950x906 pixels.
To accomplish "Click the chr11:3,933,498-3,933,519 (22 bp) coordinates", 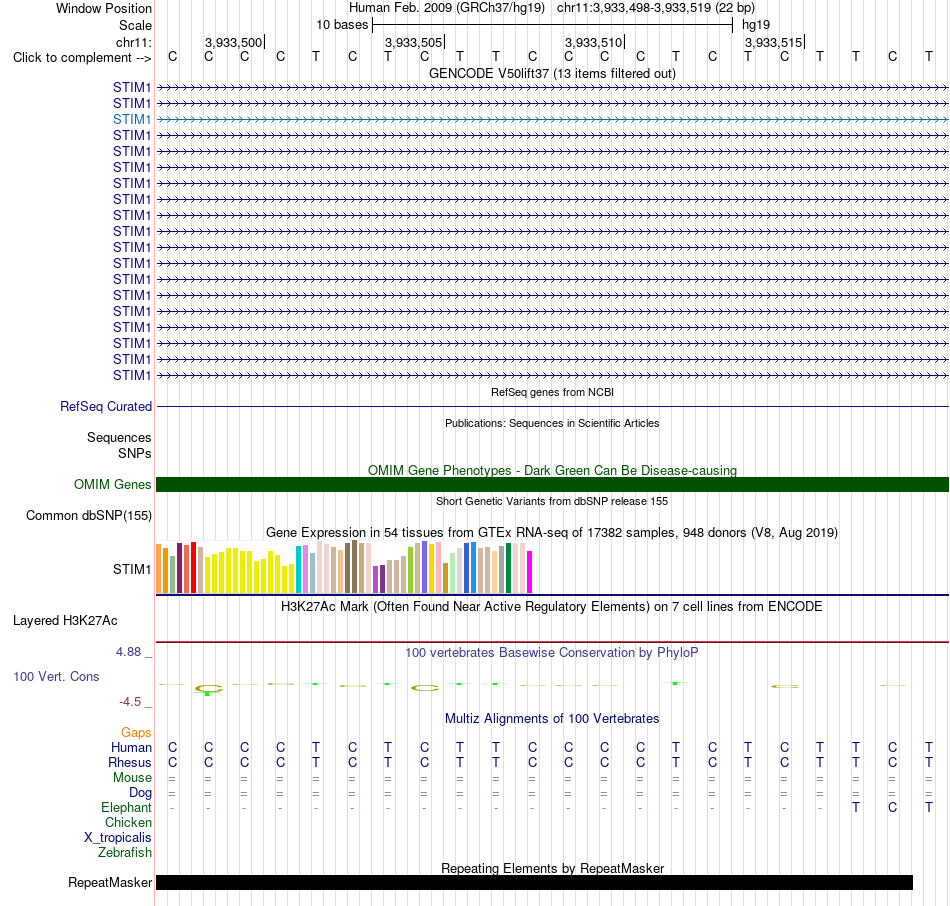I will pos(656,8).
